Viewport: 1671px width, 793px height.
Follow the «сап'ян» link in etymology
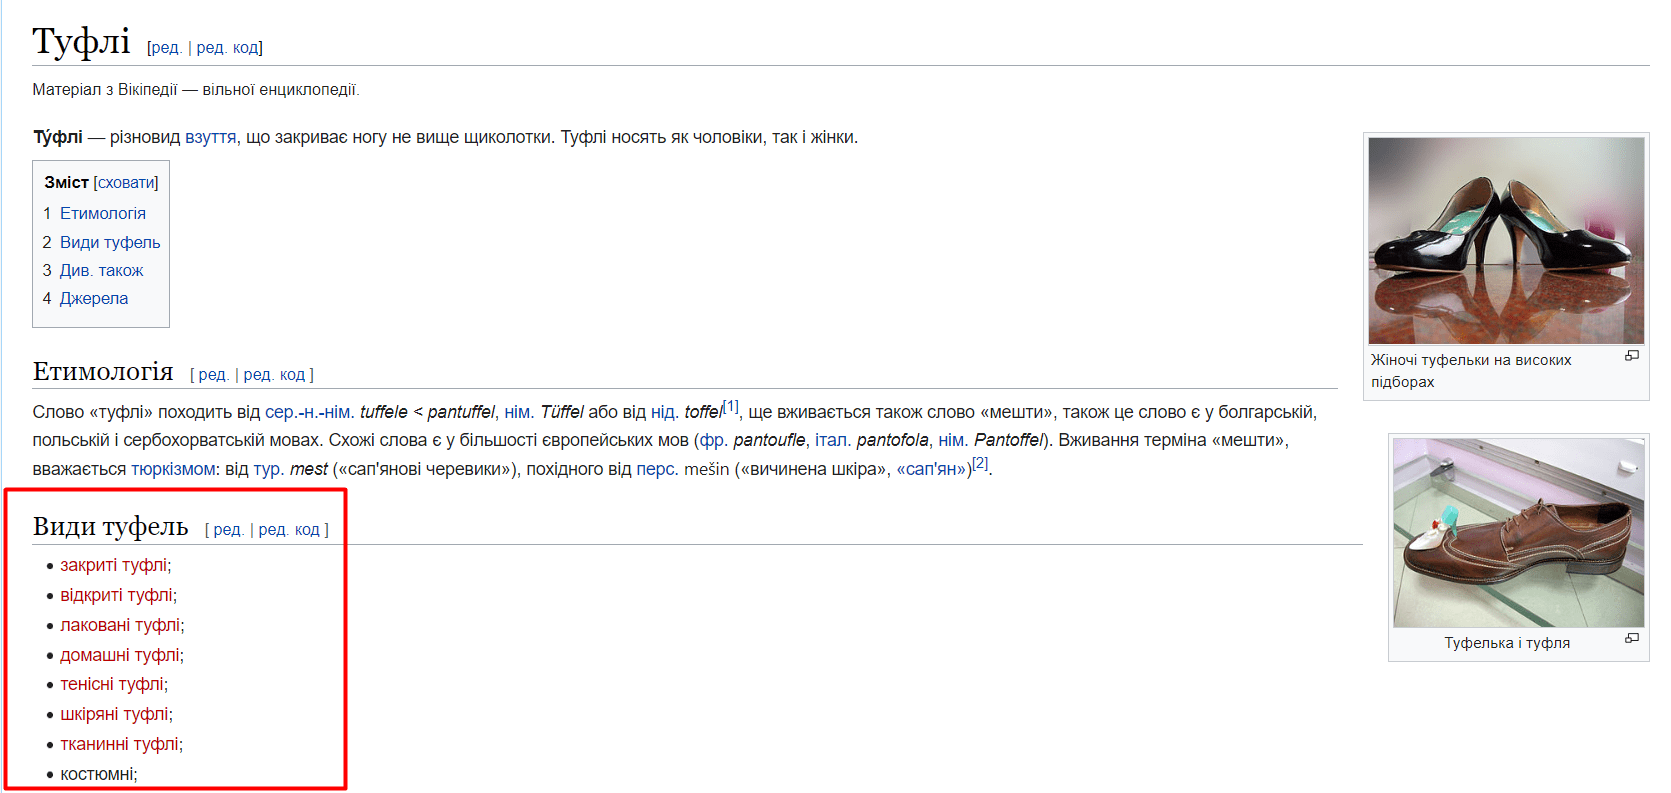[x=932, y=469]
